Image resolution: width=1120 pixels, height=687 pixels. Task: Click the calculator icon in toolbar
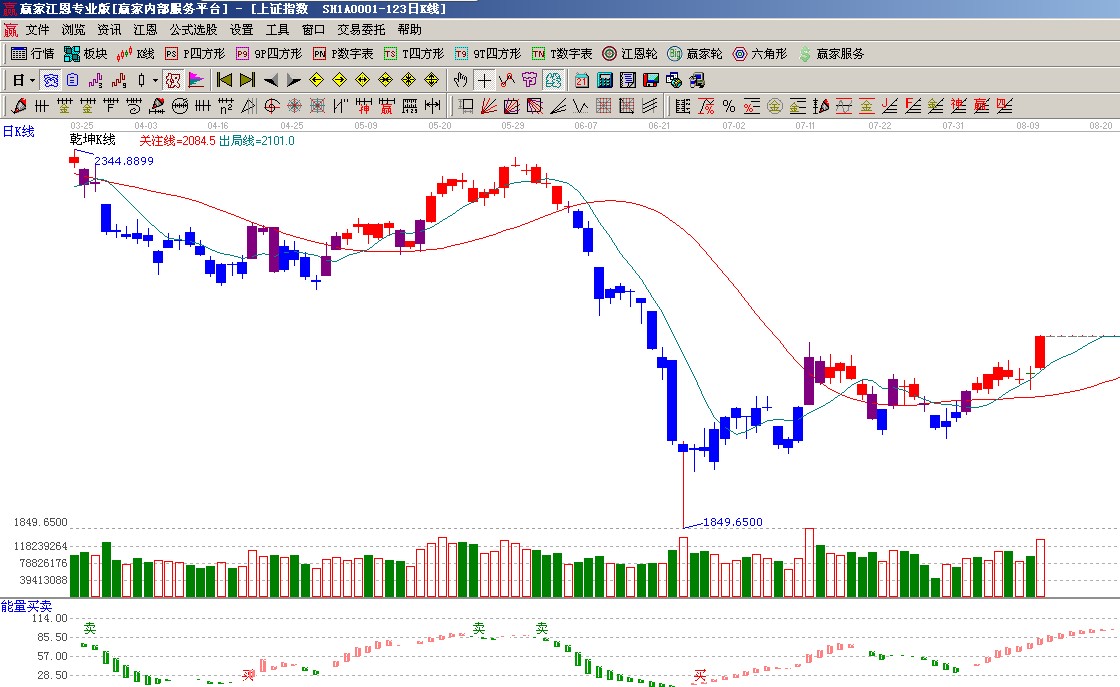[605, 80]
